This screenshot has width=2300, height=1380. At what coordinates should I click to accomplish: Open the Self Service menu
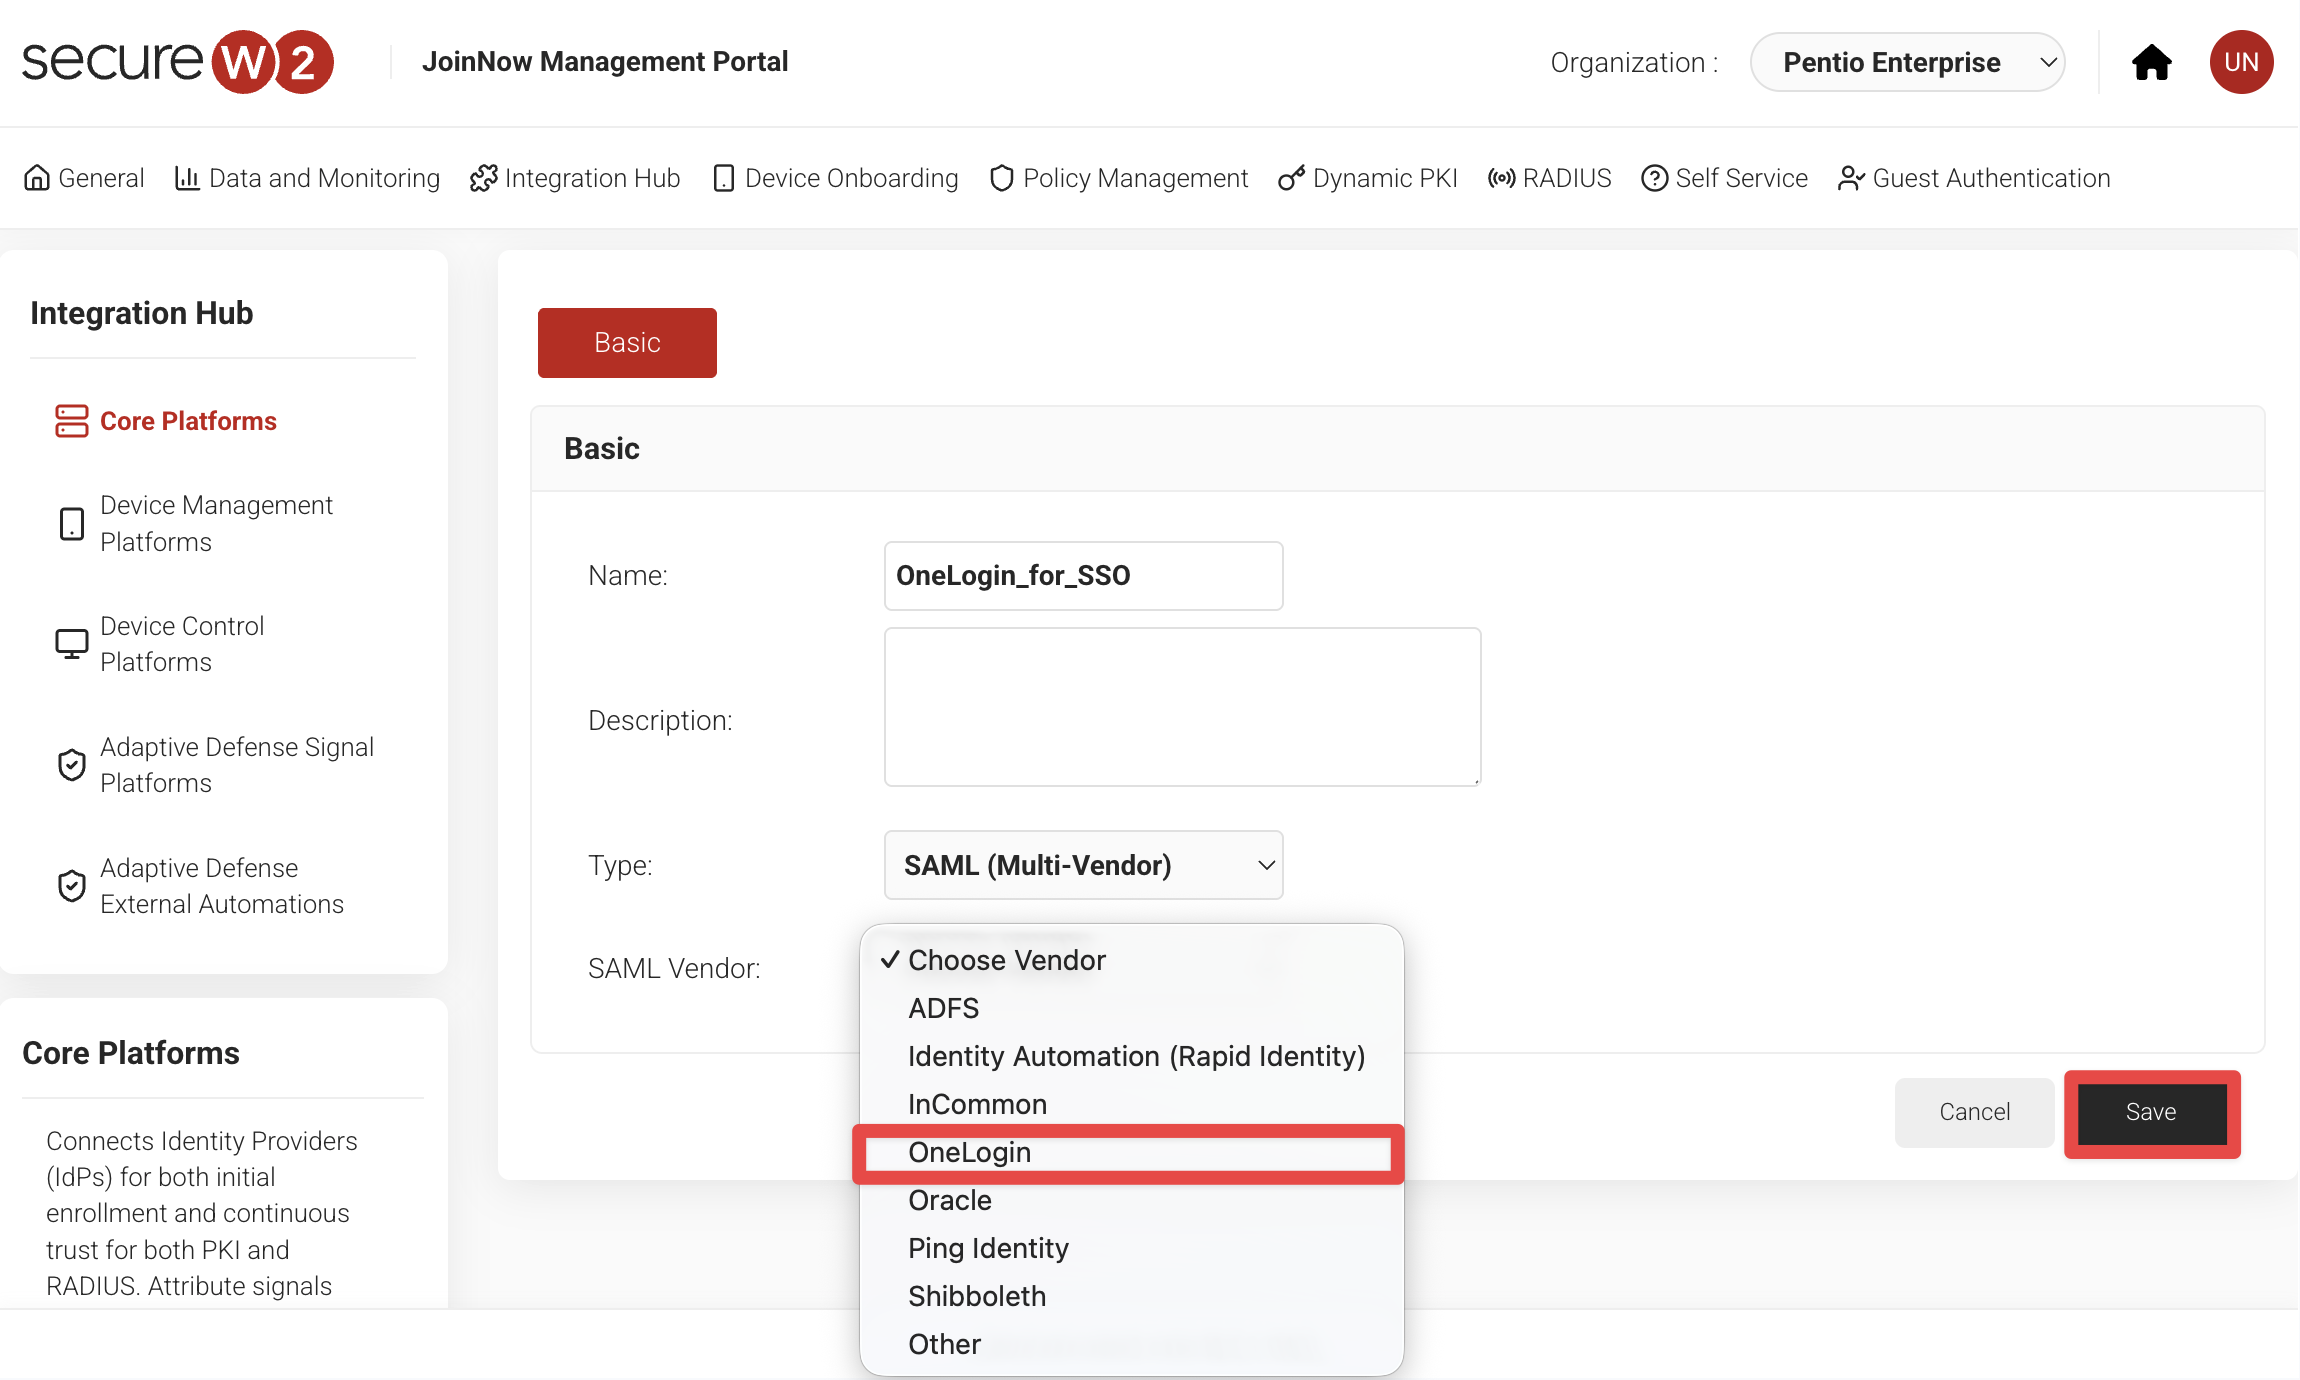1725,178
